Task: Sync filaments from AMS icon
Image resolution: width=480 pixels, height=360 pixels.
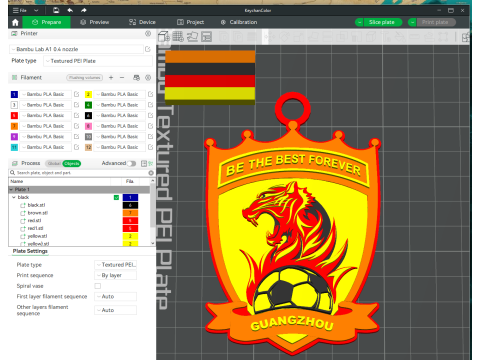Action: click(136, 78)
